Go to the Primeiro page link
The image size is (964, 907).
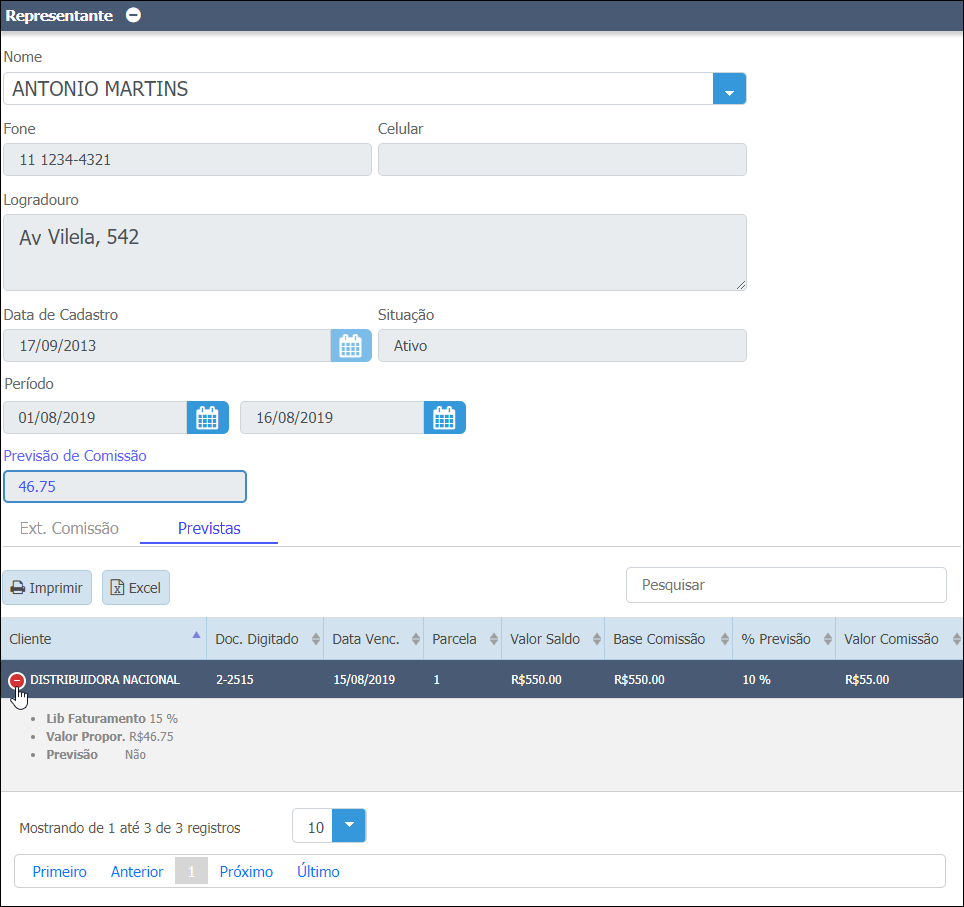click(59, 871)
